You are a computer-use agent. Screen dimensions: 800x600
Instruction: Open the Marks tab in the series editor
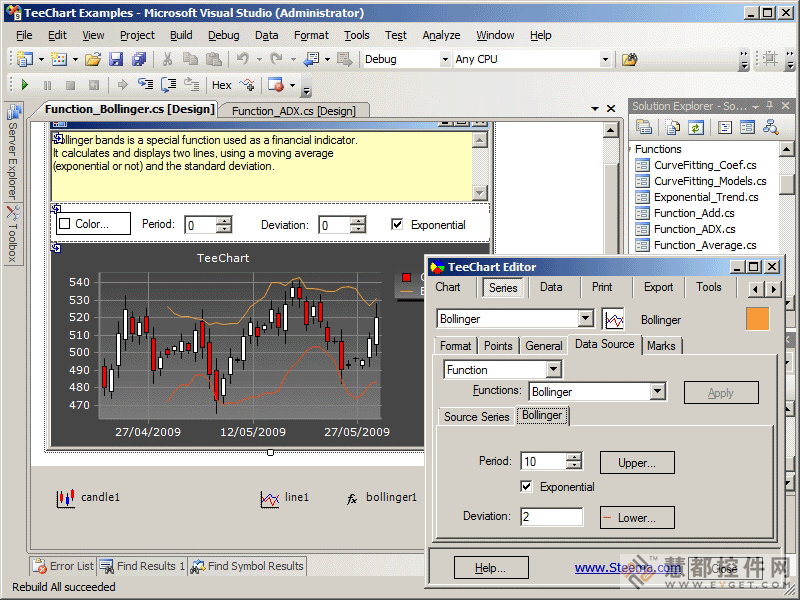[x=661, y=346]
